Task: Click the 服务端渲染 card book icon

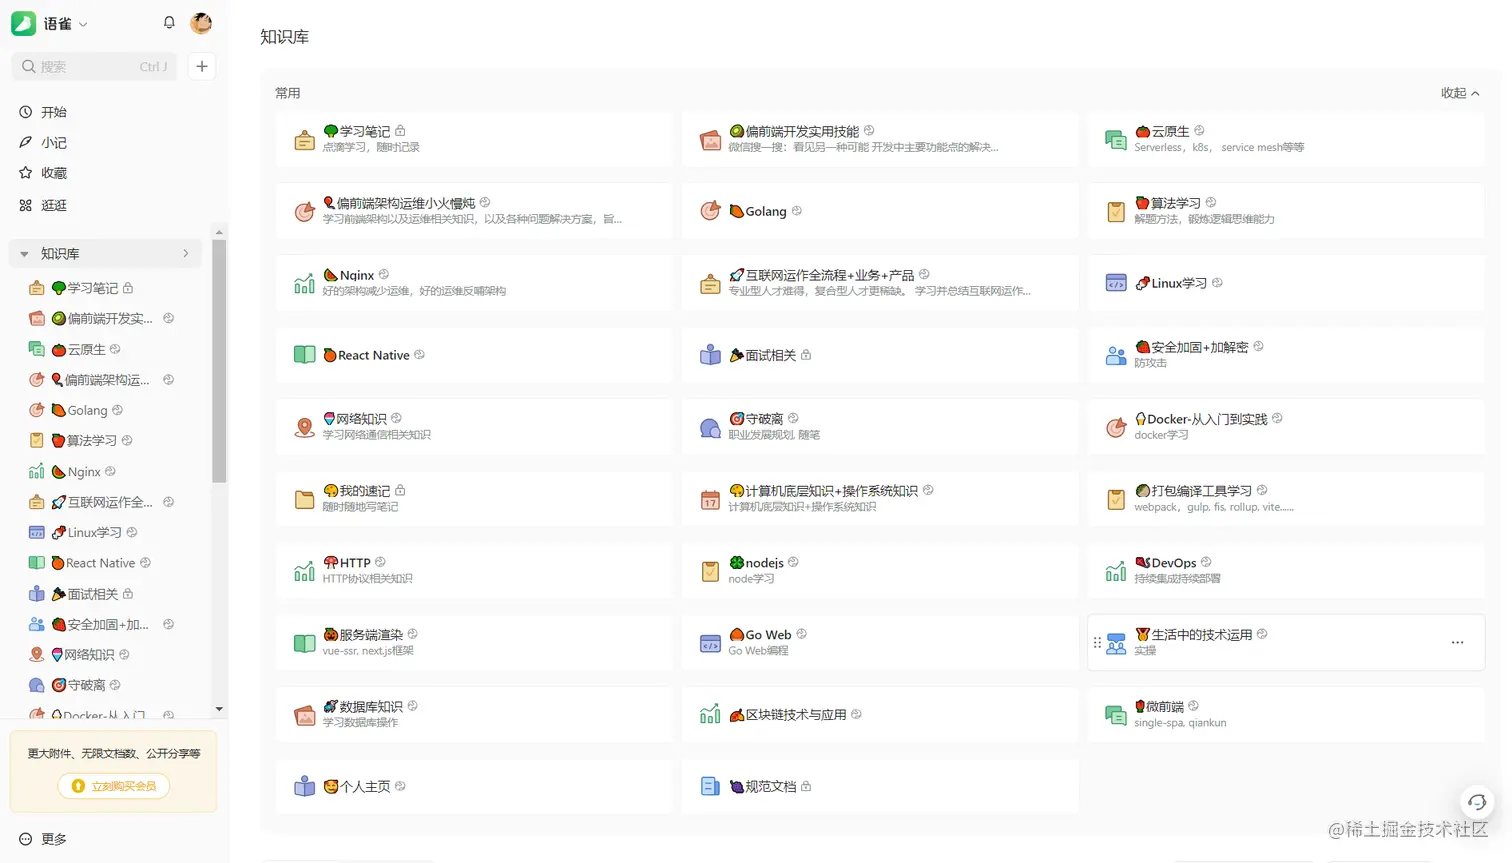Action: 305,643
